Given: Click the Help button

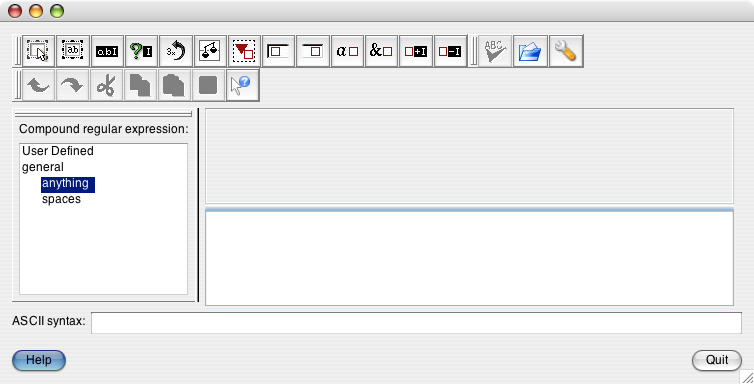Looking at the screenshot, I should tap(38, 360).
